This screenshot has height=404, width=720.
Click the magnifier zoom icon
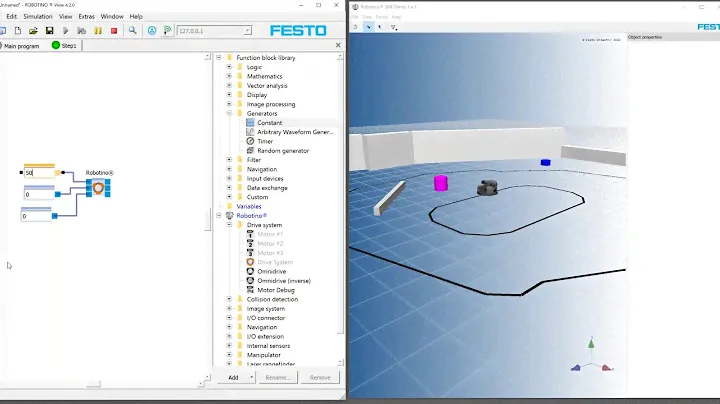[133, 31]
